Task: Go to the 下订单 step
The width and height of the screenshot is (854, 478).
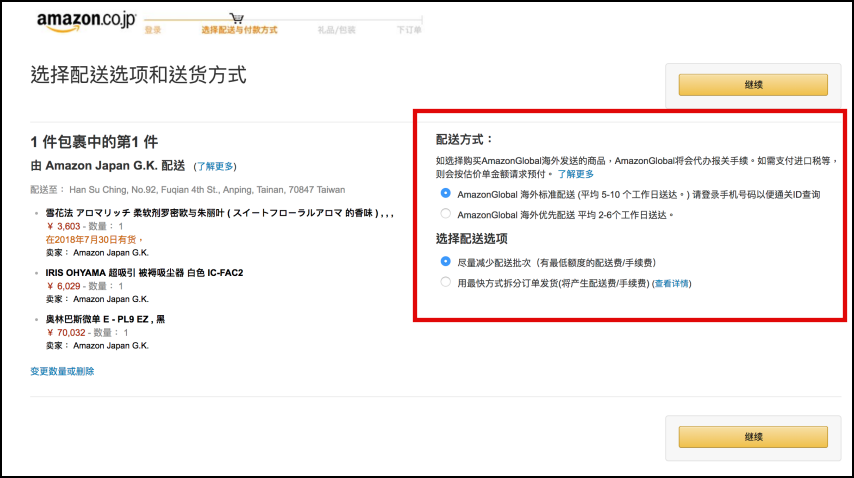Action: (409, 30)
